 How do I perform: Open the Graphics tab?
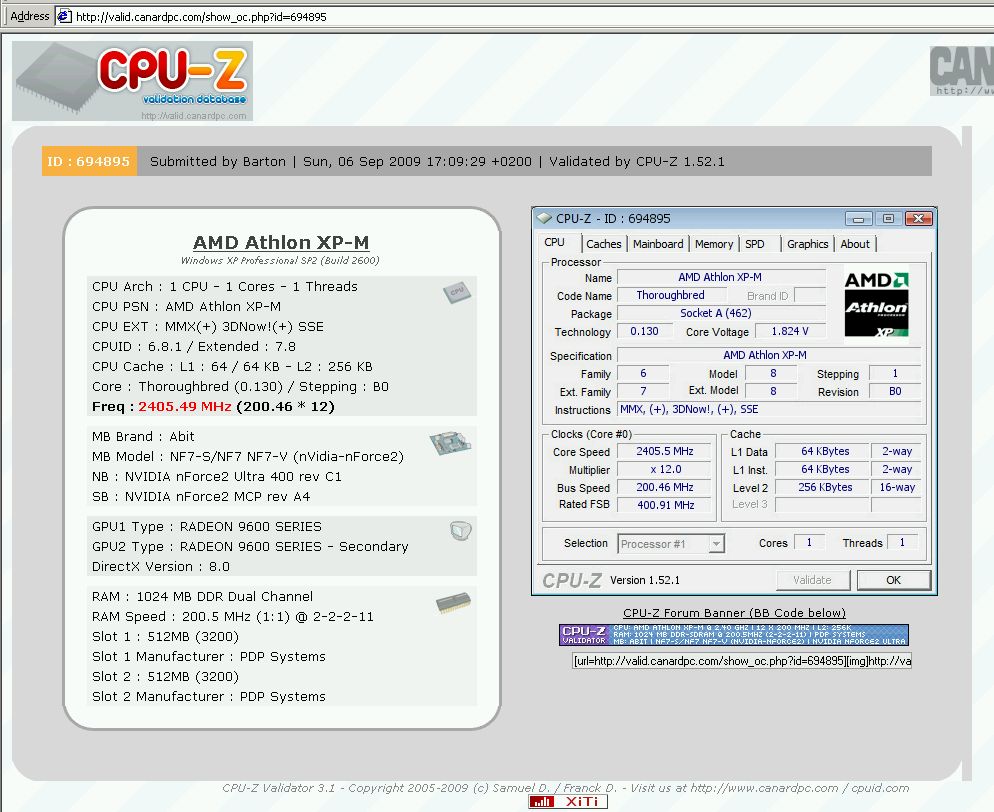(808, 244)
